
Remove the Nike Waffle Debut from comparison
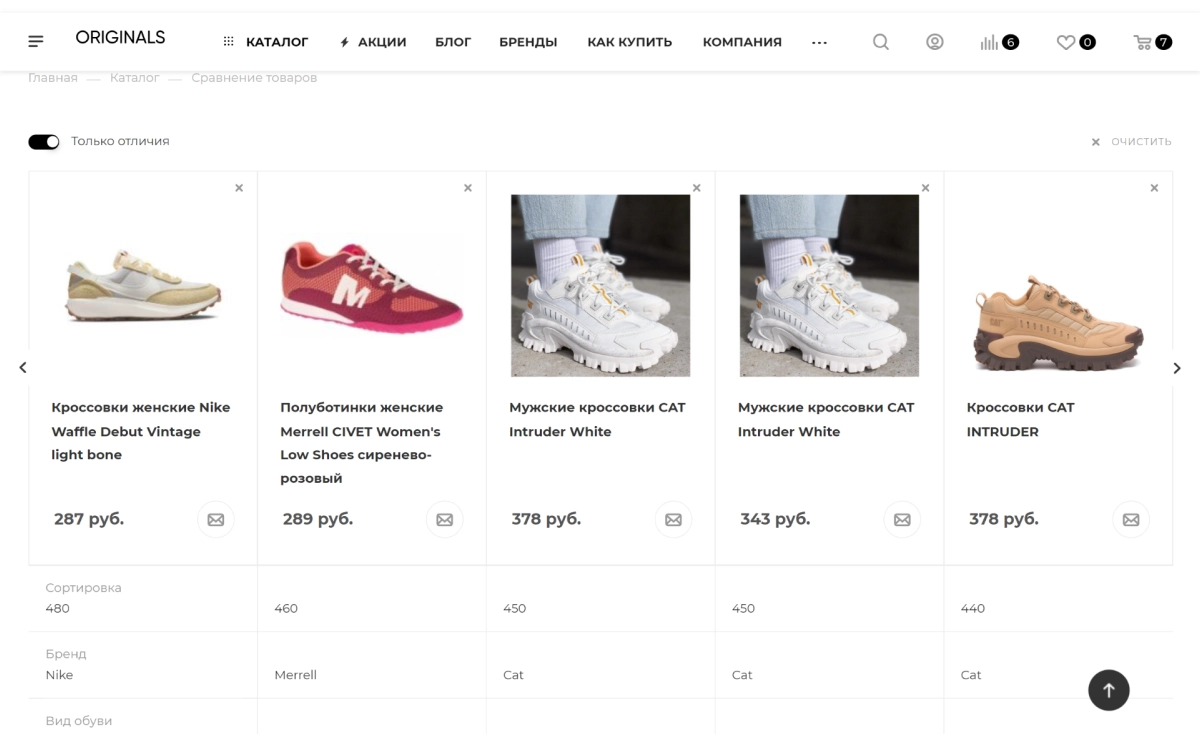pyautogui.click(x=239, y=188)
